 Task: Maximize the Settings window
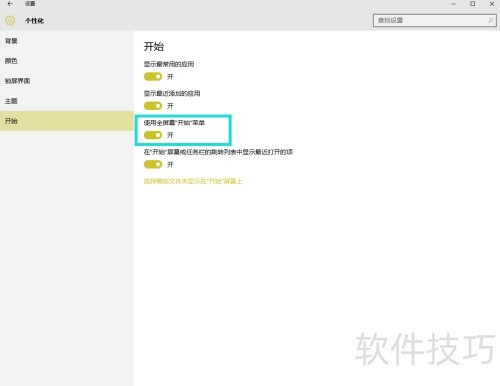pyautogui.click(x=473, y=4)
